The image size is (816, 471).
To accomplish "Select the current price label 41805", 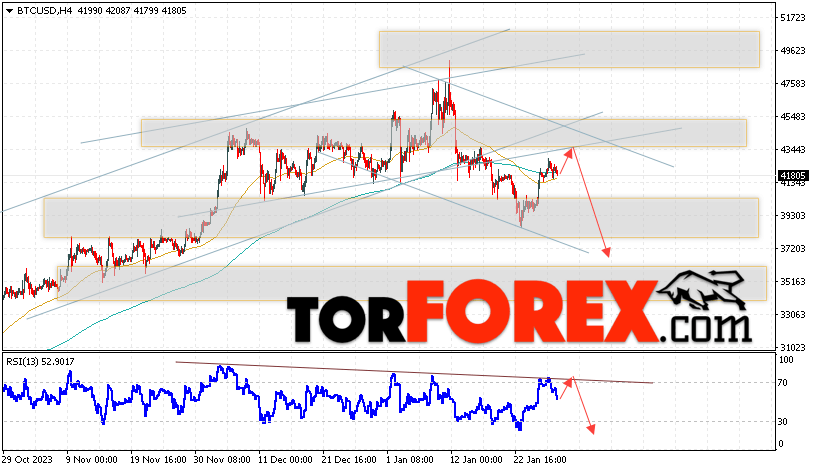I will coord(793,176).
